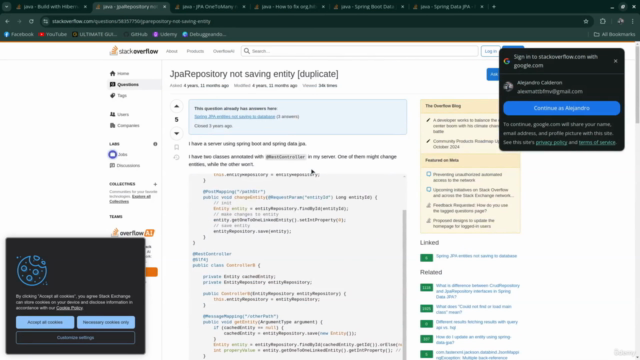This screenshot has height=360, width=640.
Task: Open the Debuggeando bookmark
Action: click(204, 34)
